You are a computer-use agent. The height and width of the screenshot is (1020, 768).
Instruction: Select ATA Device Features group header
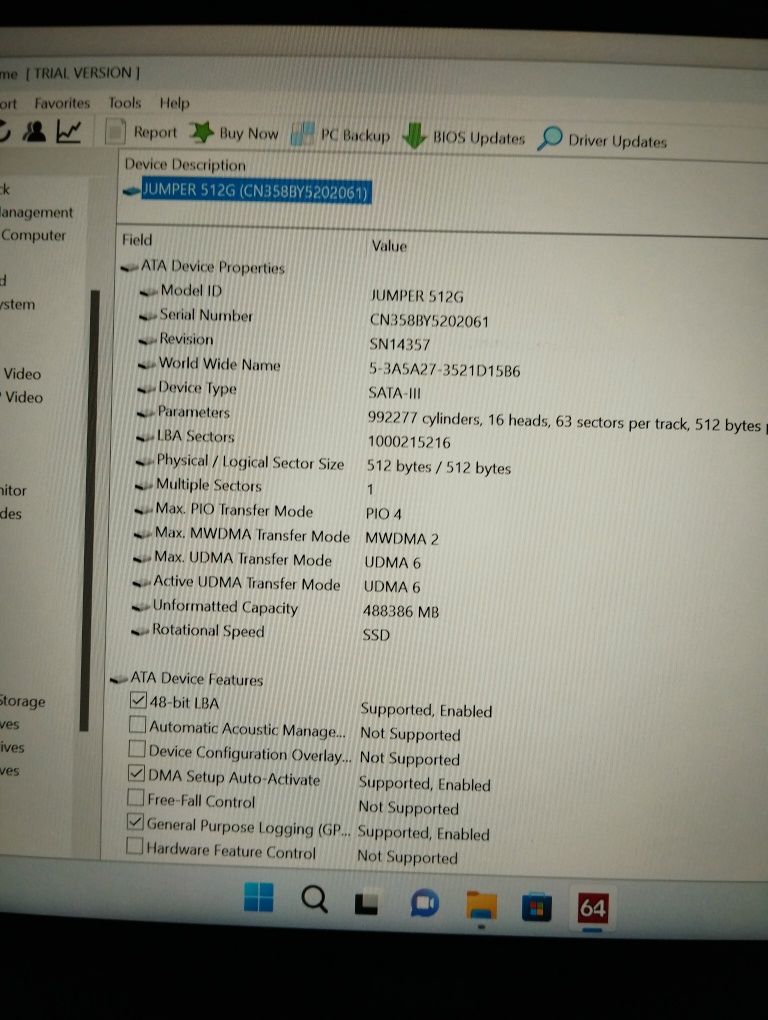point(196,678)
